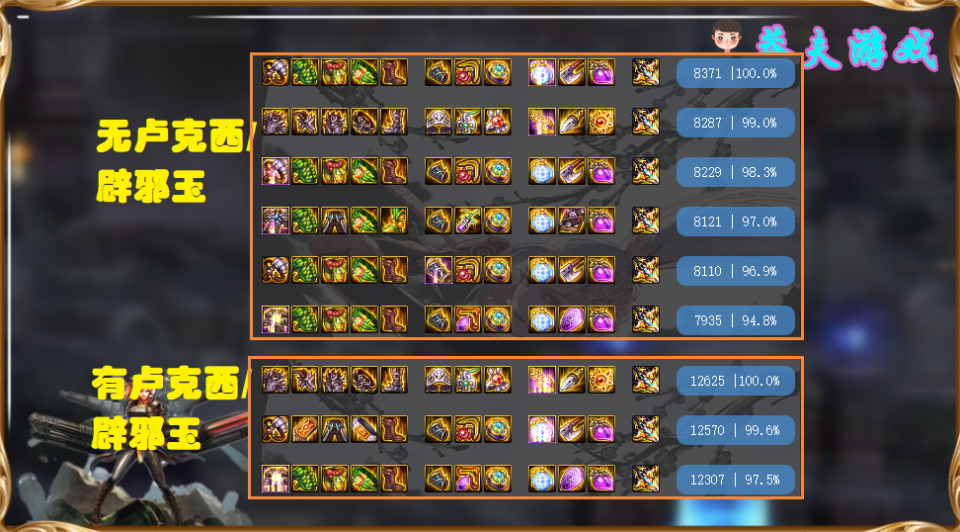Click the 8371 | 100.0% score button
This screenshot has width=960, height=532.
coord(735,73)
